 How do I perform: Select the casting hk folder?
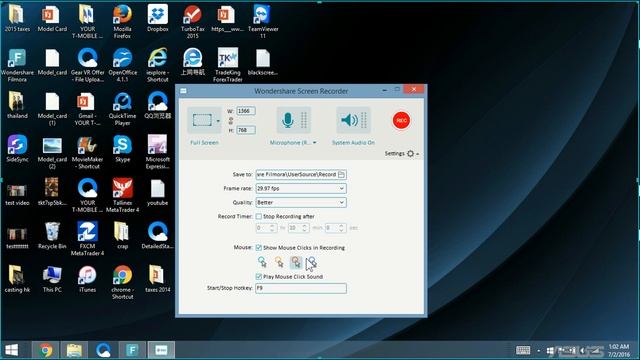tap(17, 279)
